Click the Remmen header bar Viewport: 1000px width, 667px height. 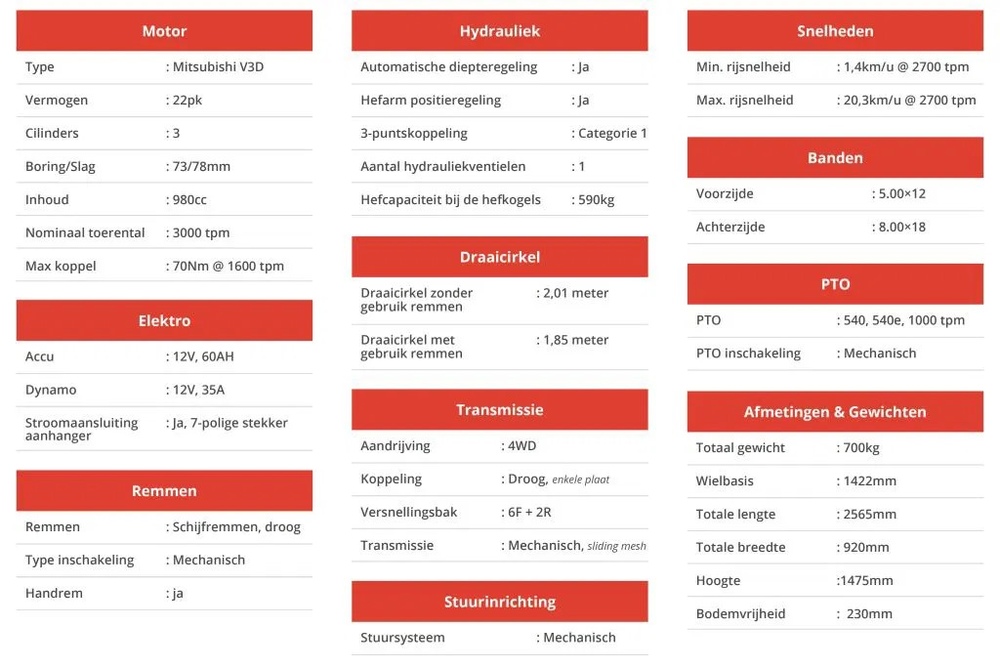tap(164, 490)
